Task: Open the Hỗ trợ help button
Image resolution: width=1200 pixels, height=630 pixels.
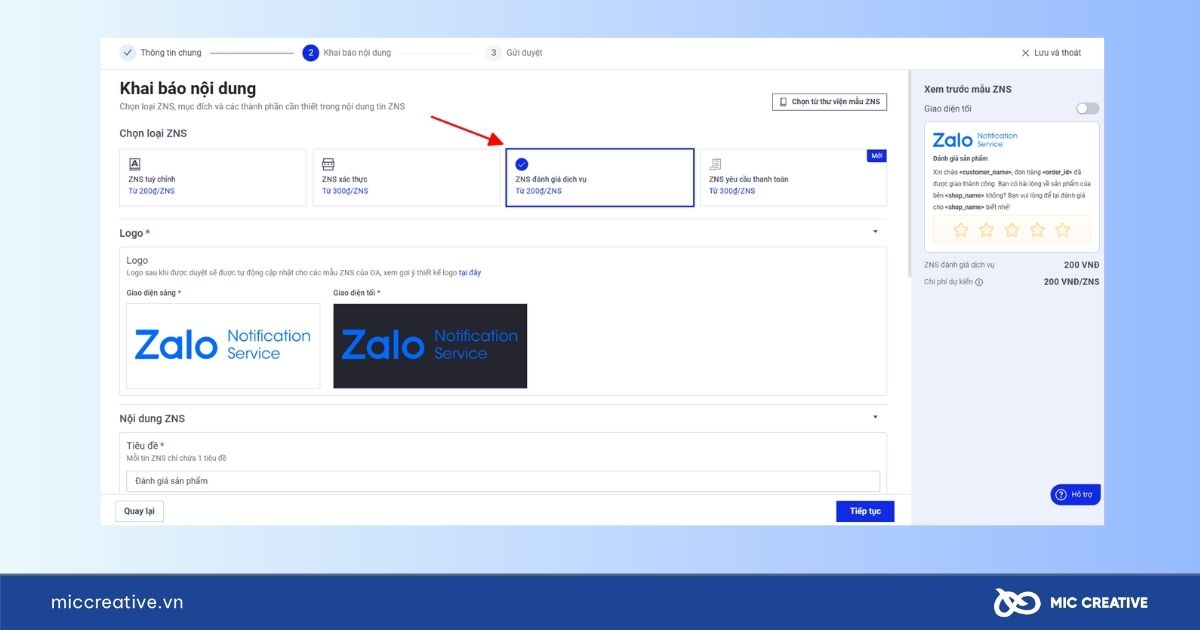Action: [1075, 494]
